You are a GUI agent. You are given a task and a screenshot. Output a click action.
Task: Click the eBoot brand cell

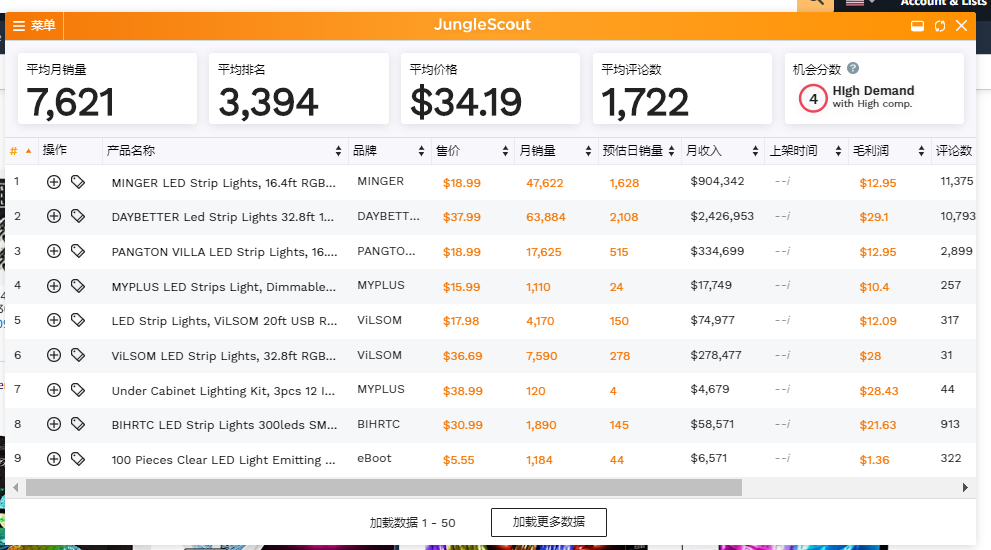374,458
